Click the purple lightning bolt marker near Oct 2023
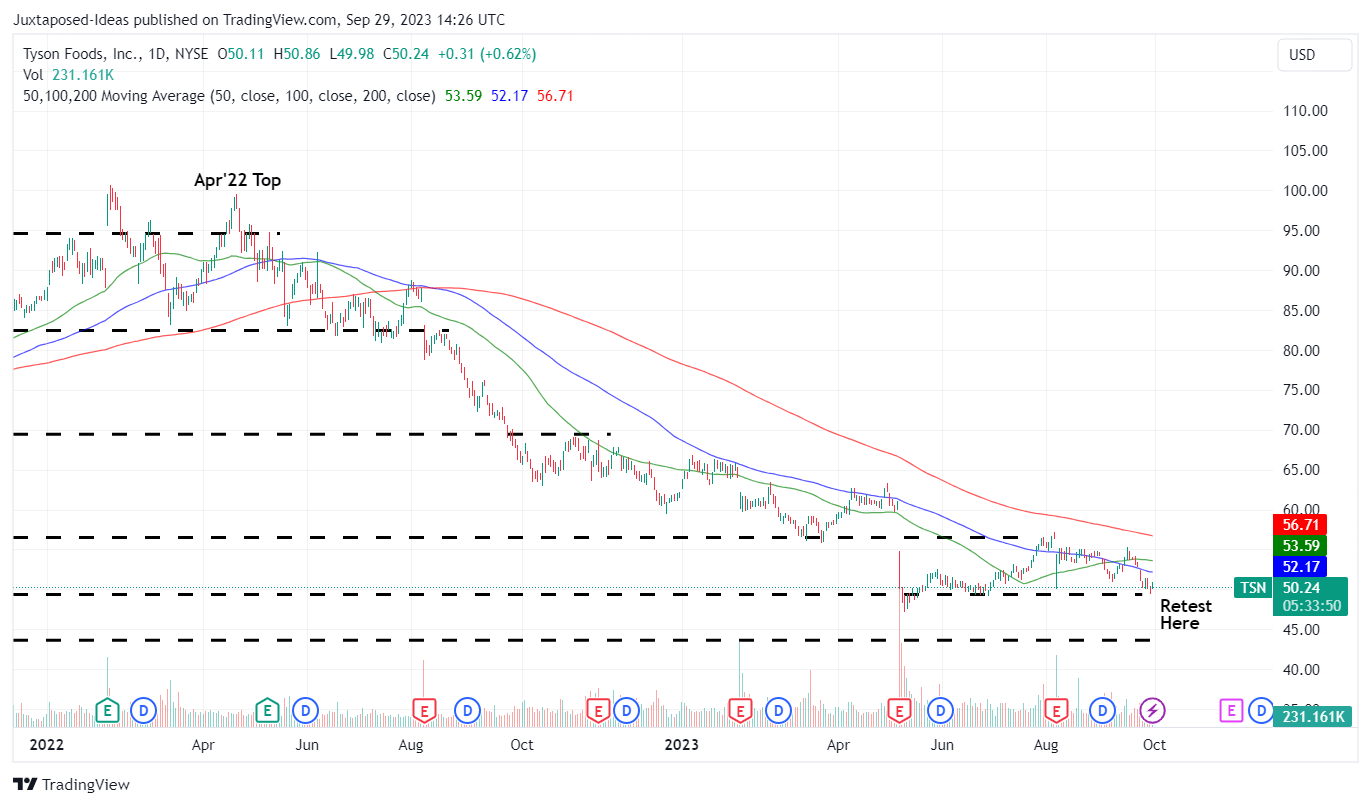Screen dimensions: 1371x806 click(1153, 710)
